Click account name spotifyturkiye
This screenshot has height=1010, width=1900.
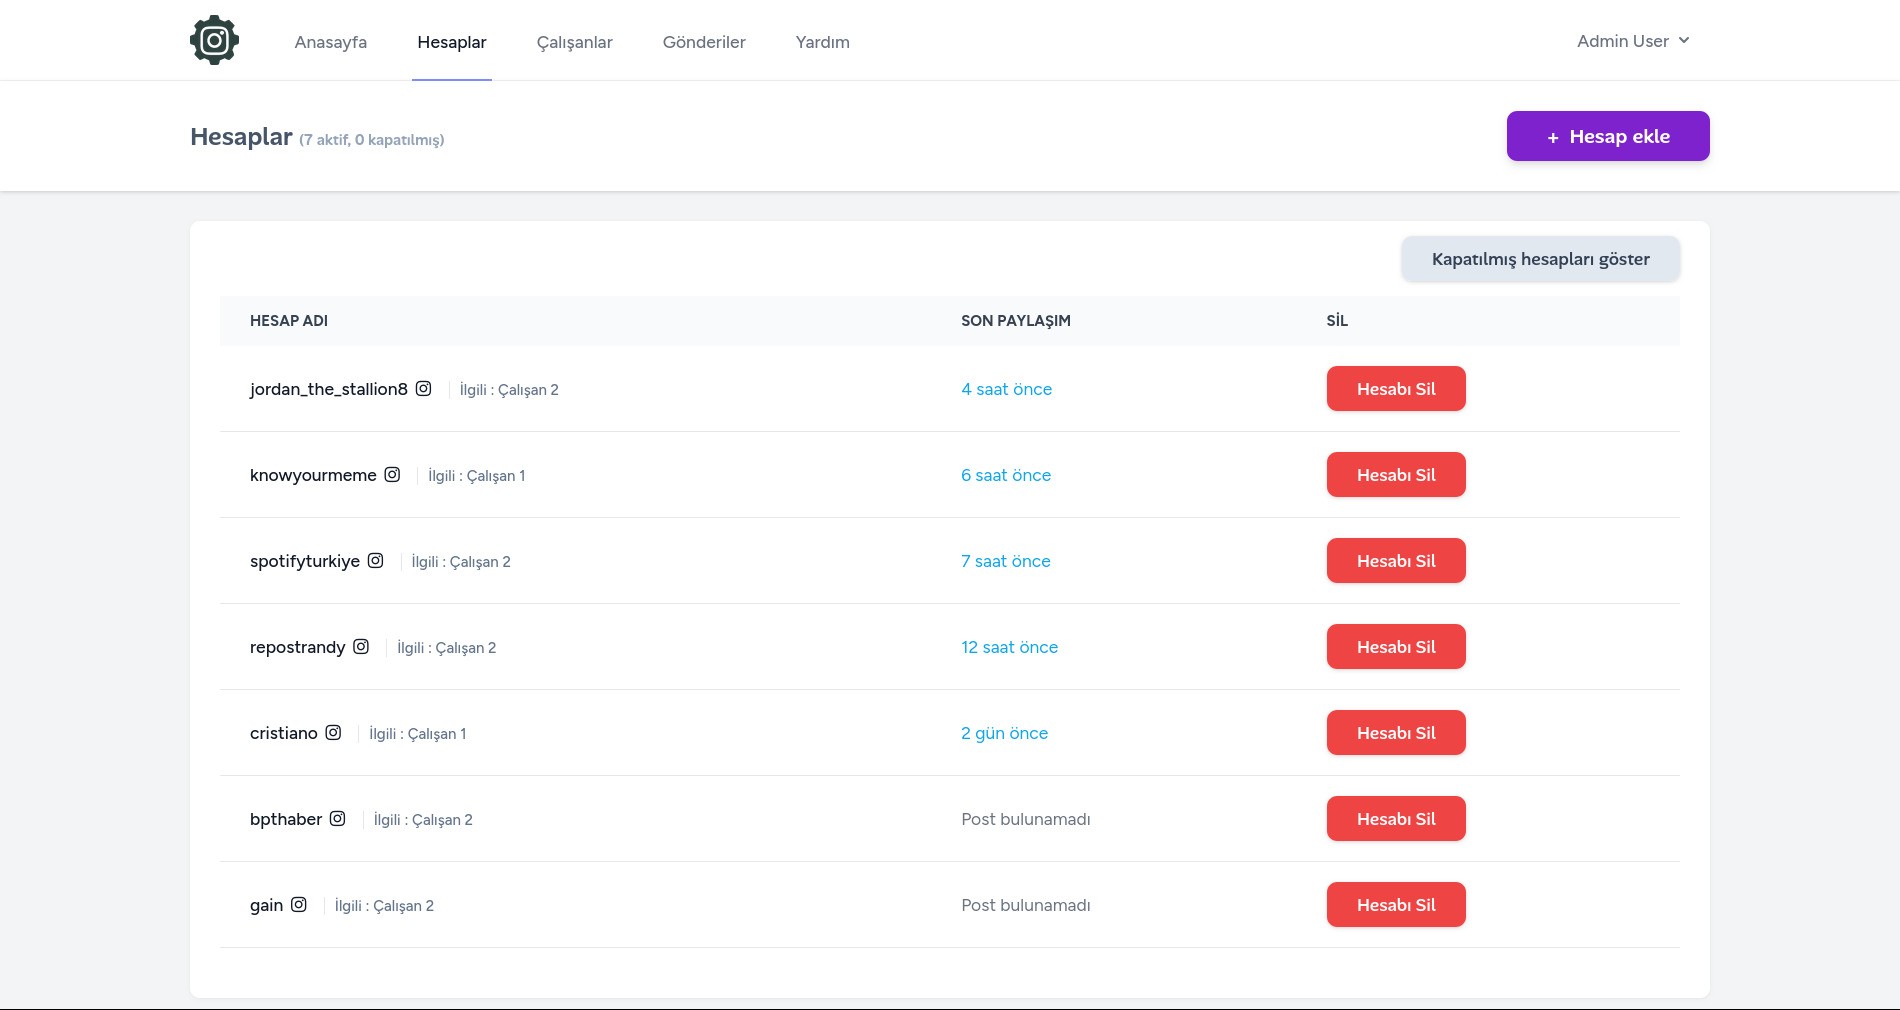[x=305, y=561]
